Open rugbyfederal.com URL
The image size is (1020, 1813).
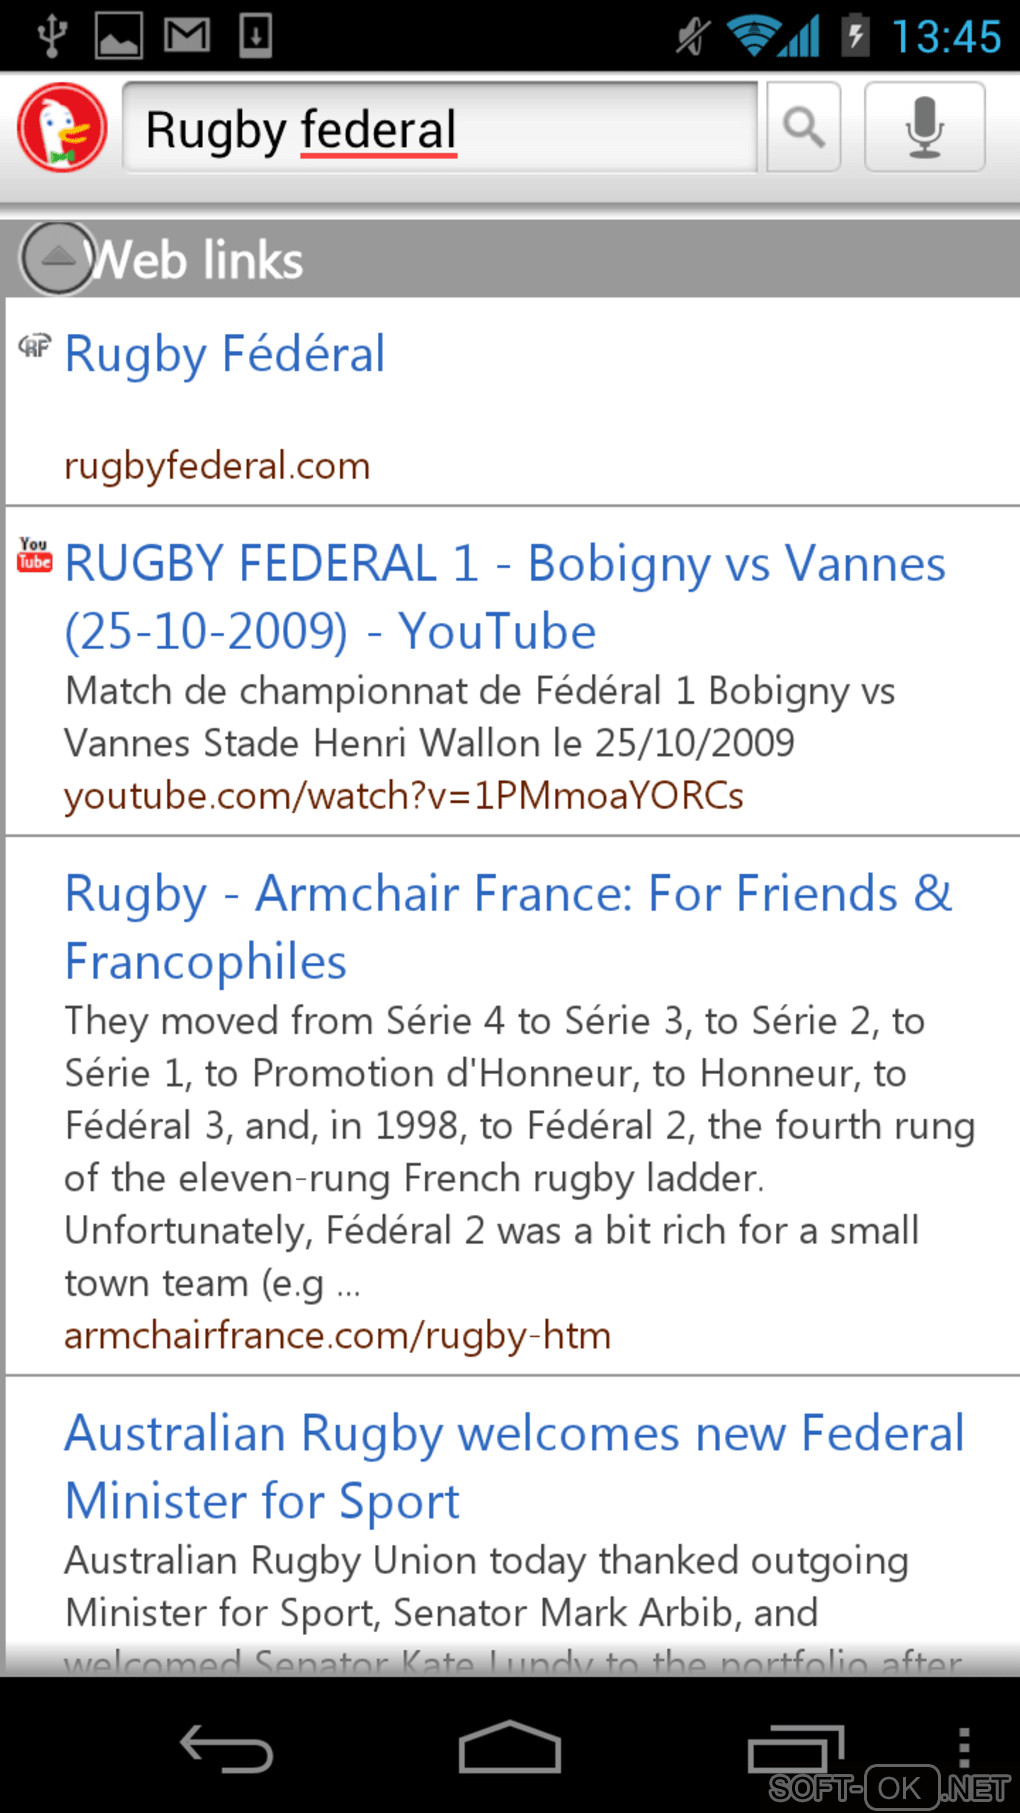[x=217, y=466]
